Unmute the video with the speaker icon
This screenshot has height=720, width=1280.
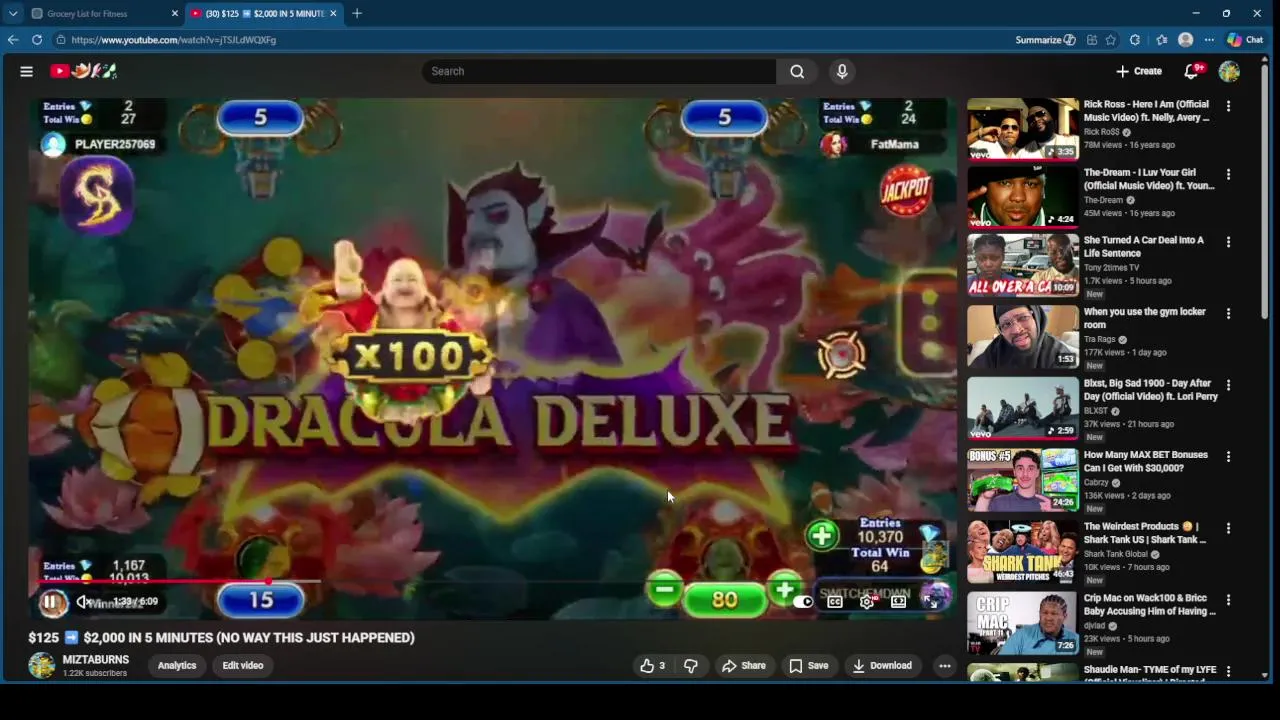[84, 602]
